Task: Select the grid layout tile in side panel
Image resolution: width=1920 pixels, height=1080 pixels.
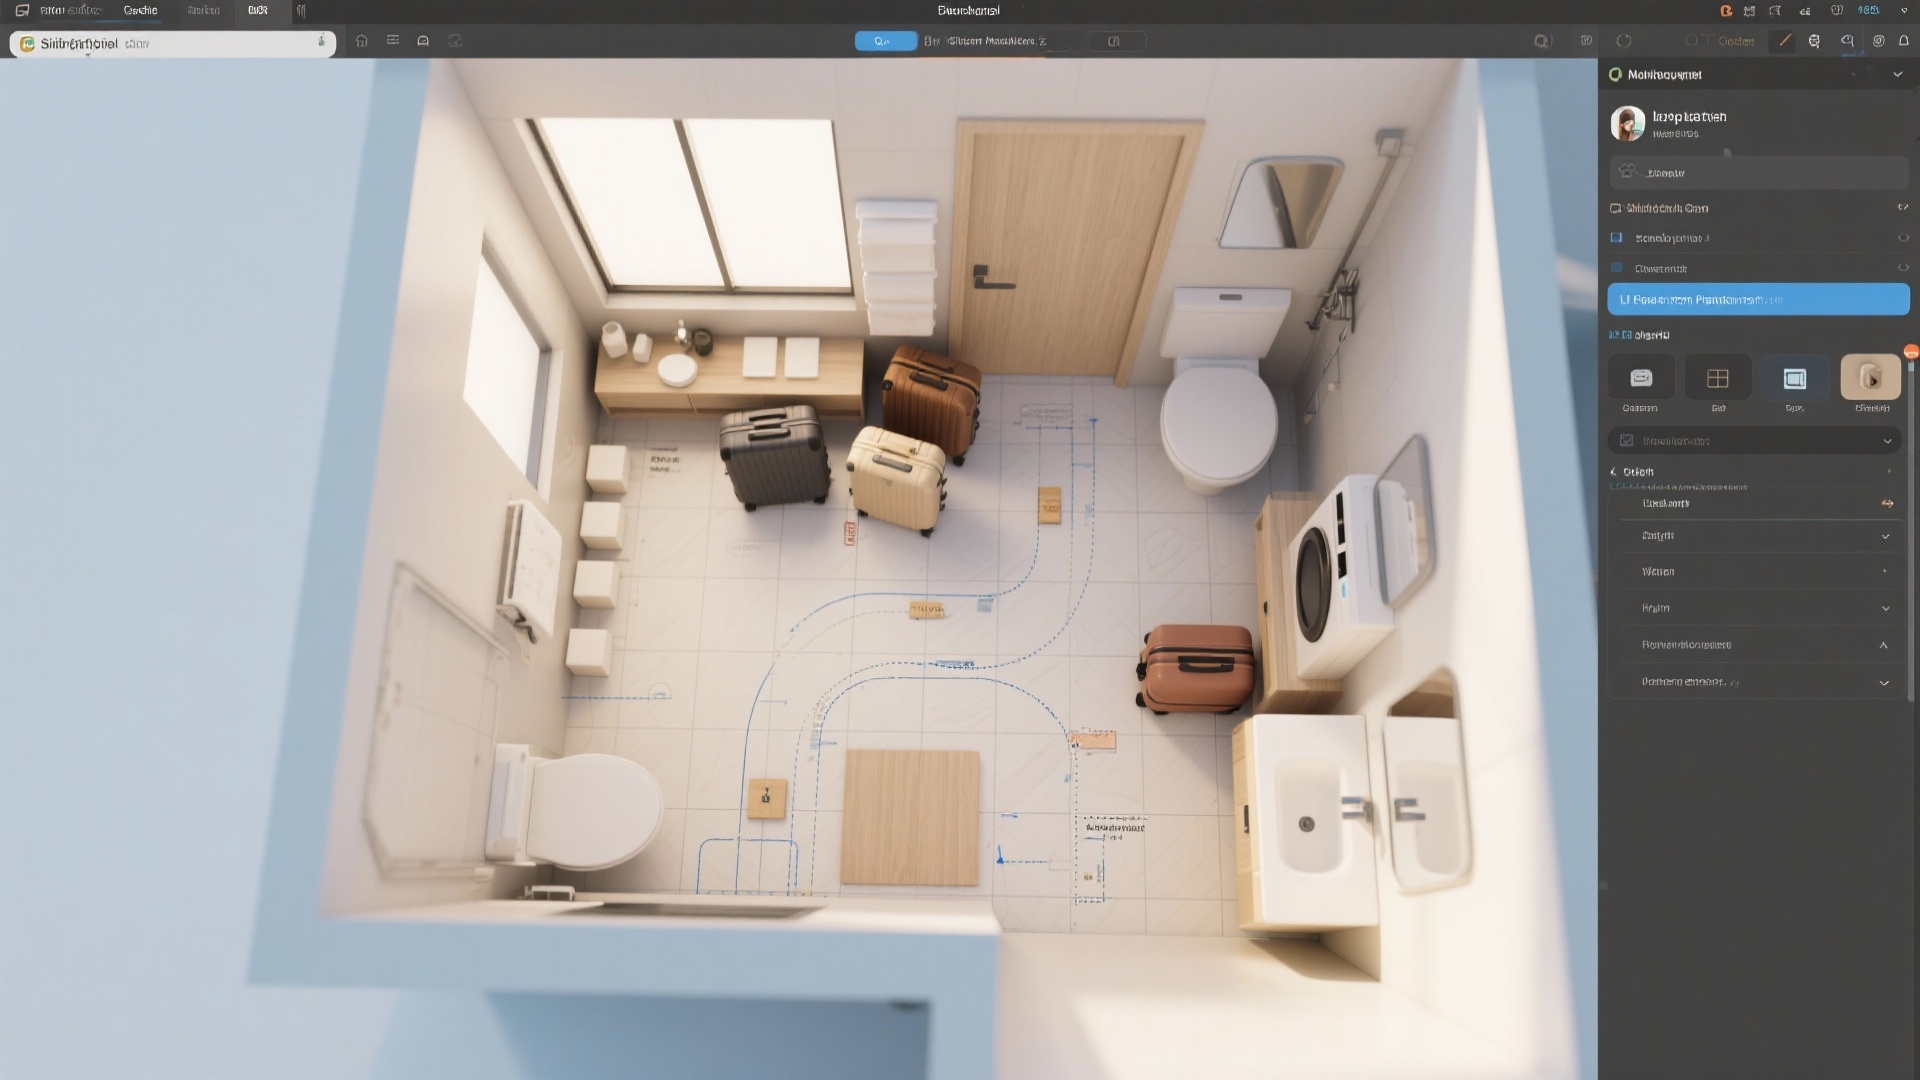Action: [1717, 378]
